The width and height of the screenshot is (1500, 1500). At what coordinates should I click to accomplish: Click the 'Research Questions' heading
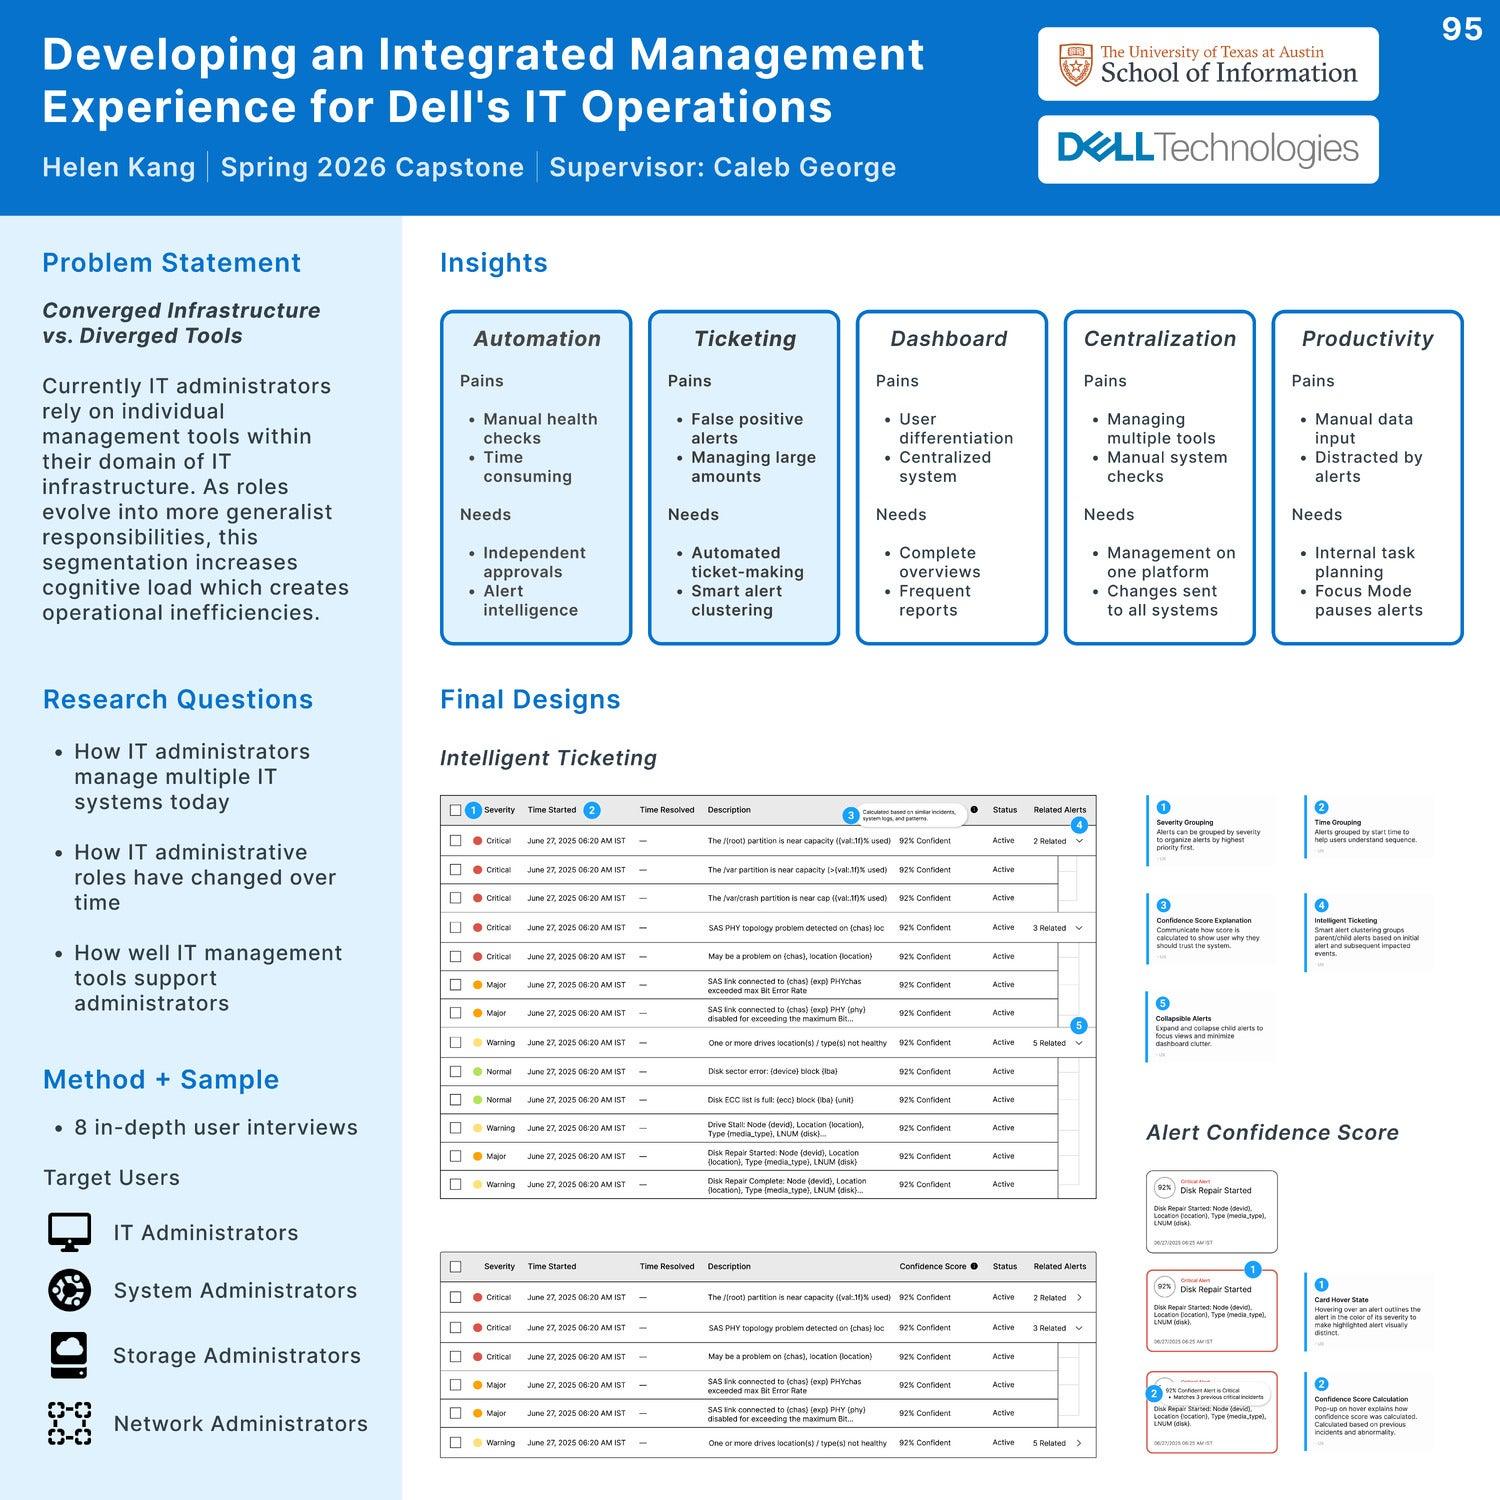(178, 700)
